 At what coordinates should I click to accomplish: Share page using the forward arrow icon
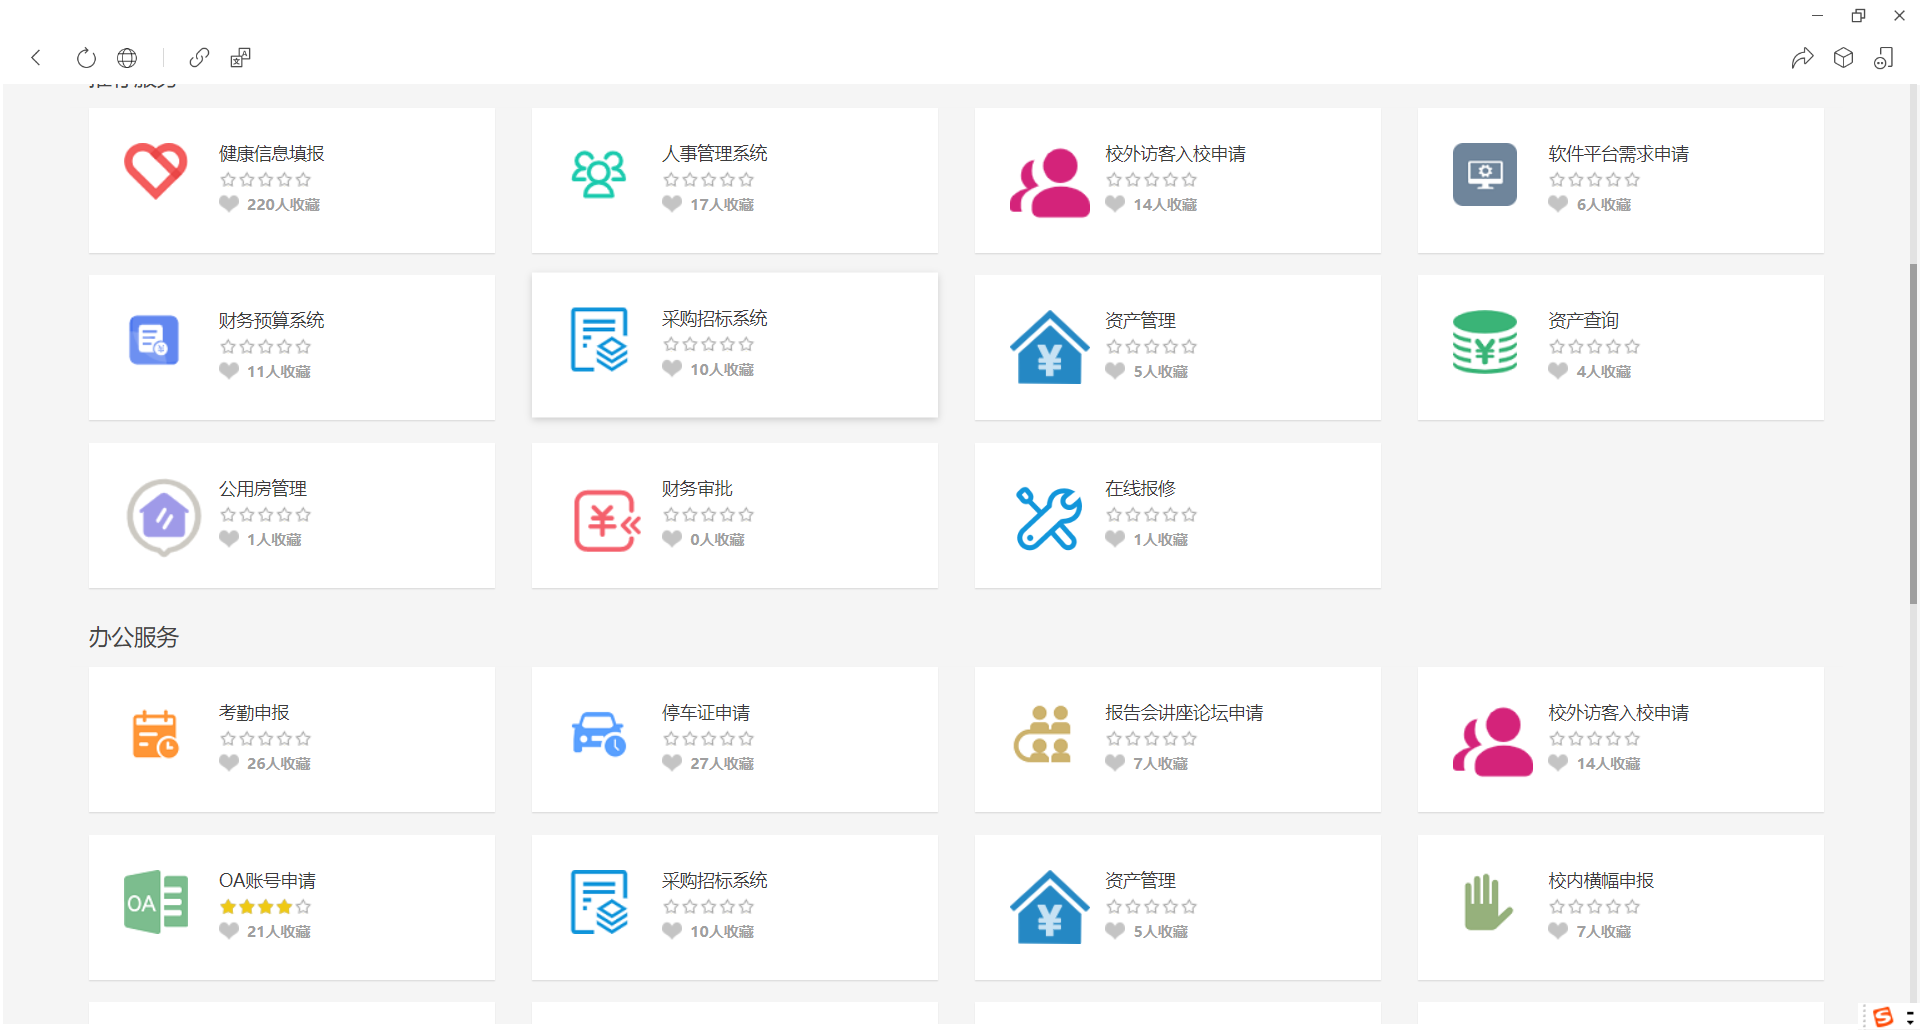point(1802,58)
